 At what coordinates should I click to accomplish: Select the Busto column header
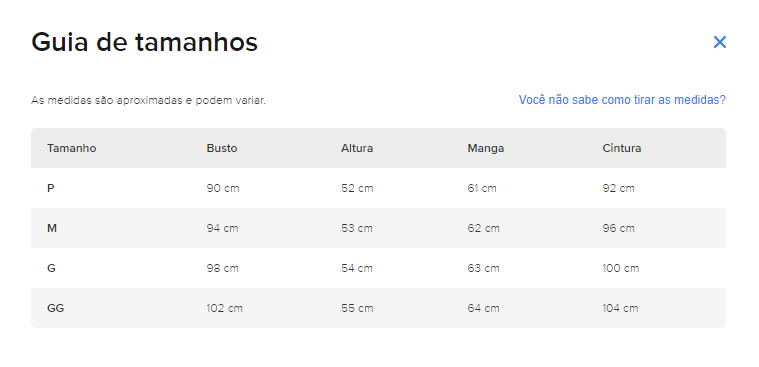[x=222, y=148]
